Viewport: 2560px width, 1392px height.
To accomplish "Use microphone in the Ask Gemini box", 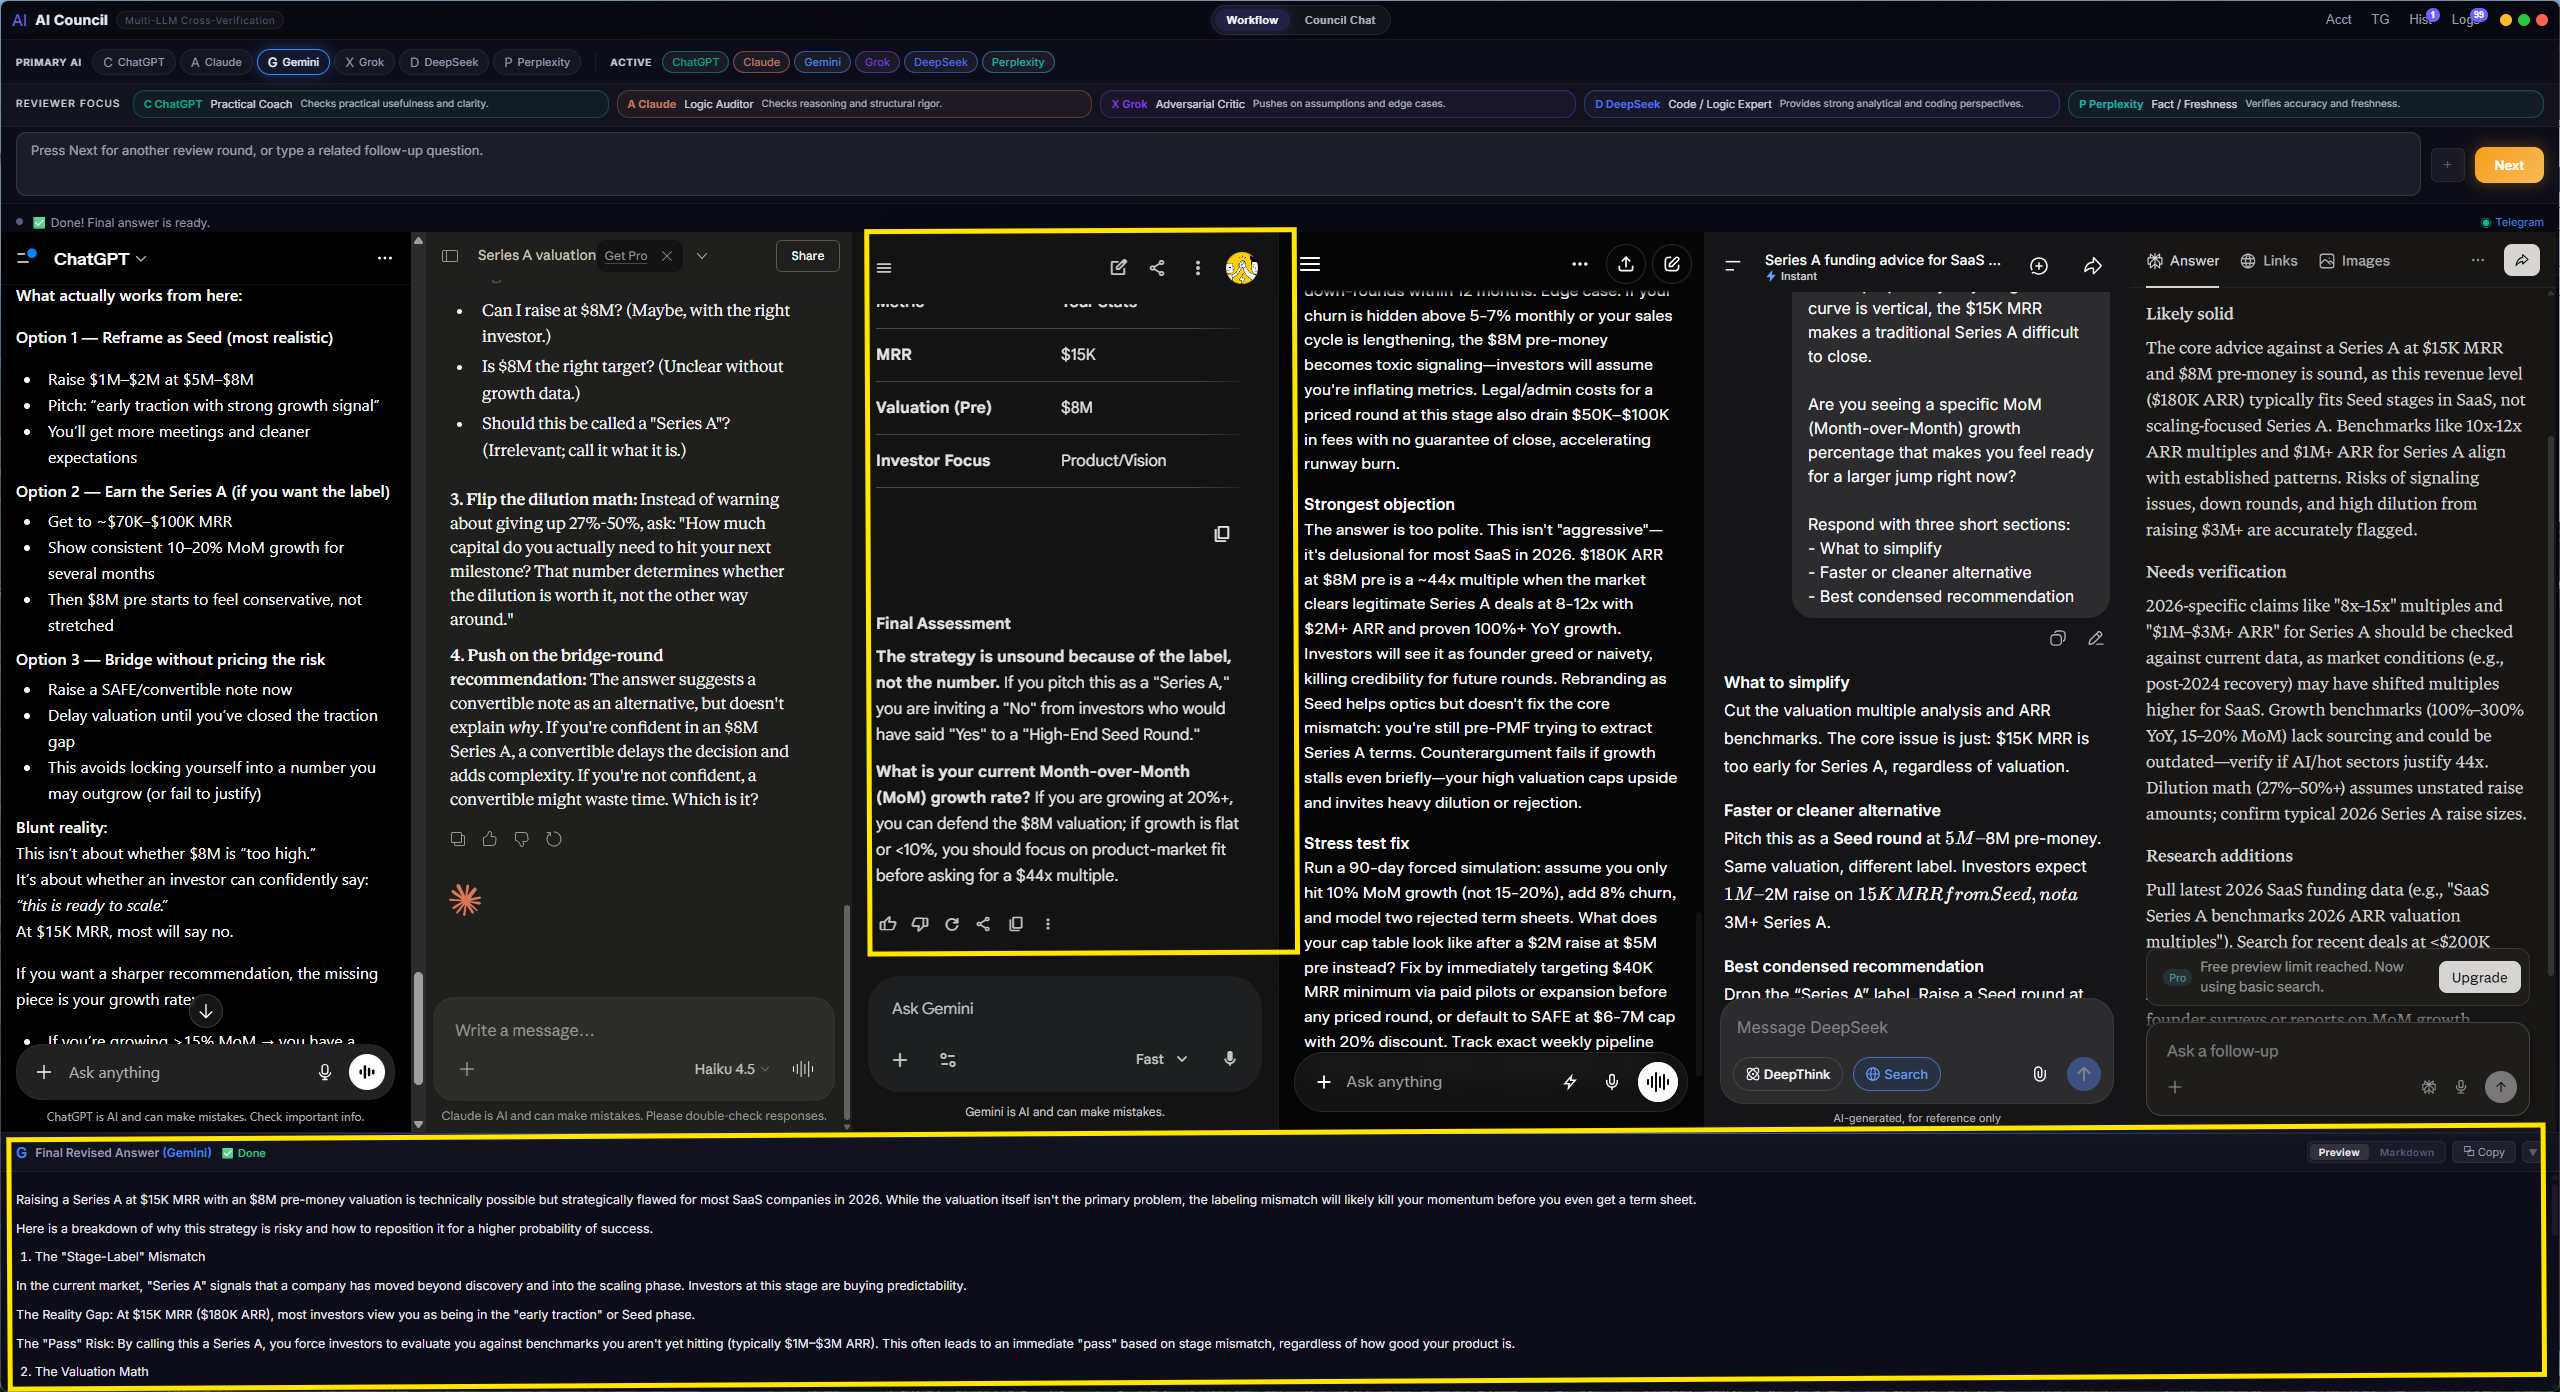I will point(1230,1059).
